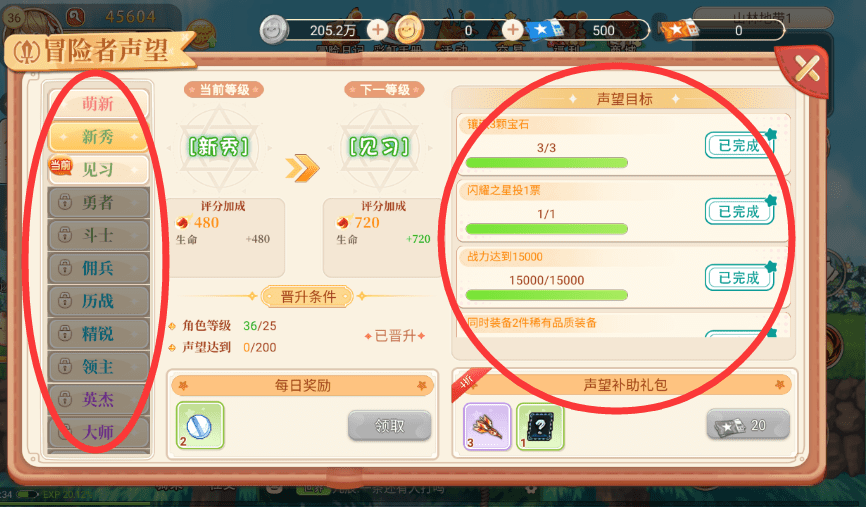Click 已完成 for the gem inlay goal
866x507 pixels.
pyautogui.click(x=739, y=145)
